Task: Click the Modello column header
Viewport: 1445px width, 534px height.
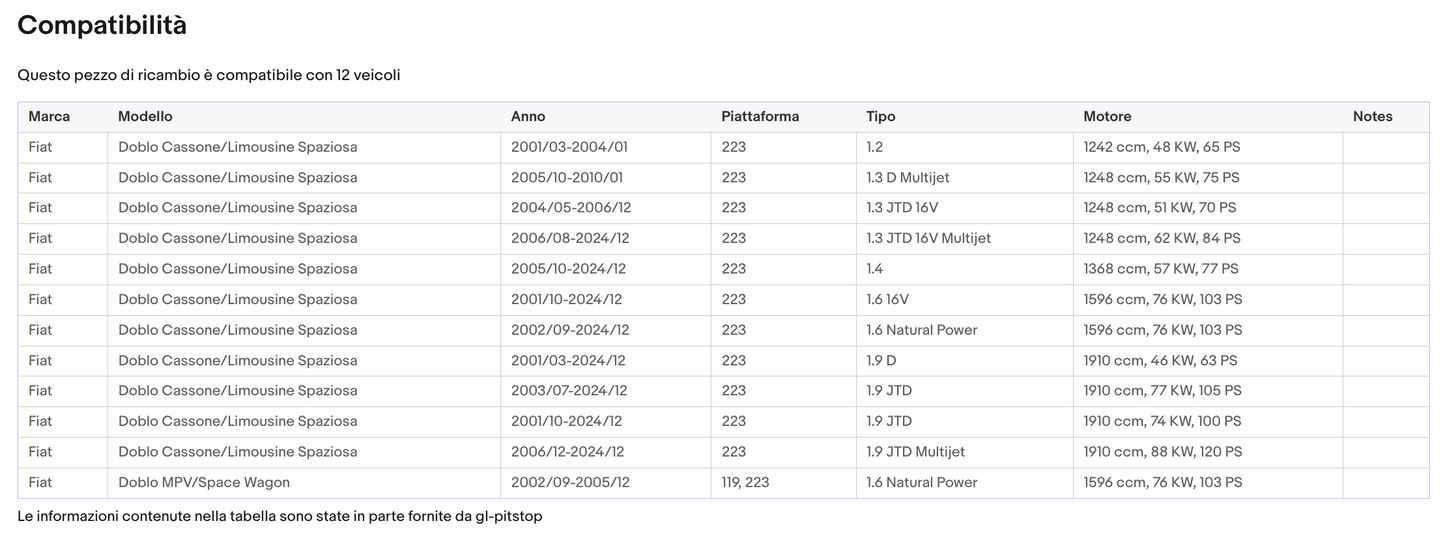Action: pos(145,117)
